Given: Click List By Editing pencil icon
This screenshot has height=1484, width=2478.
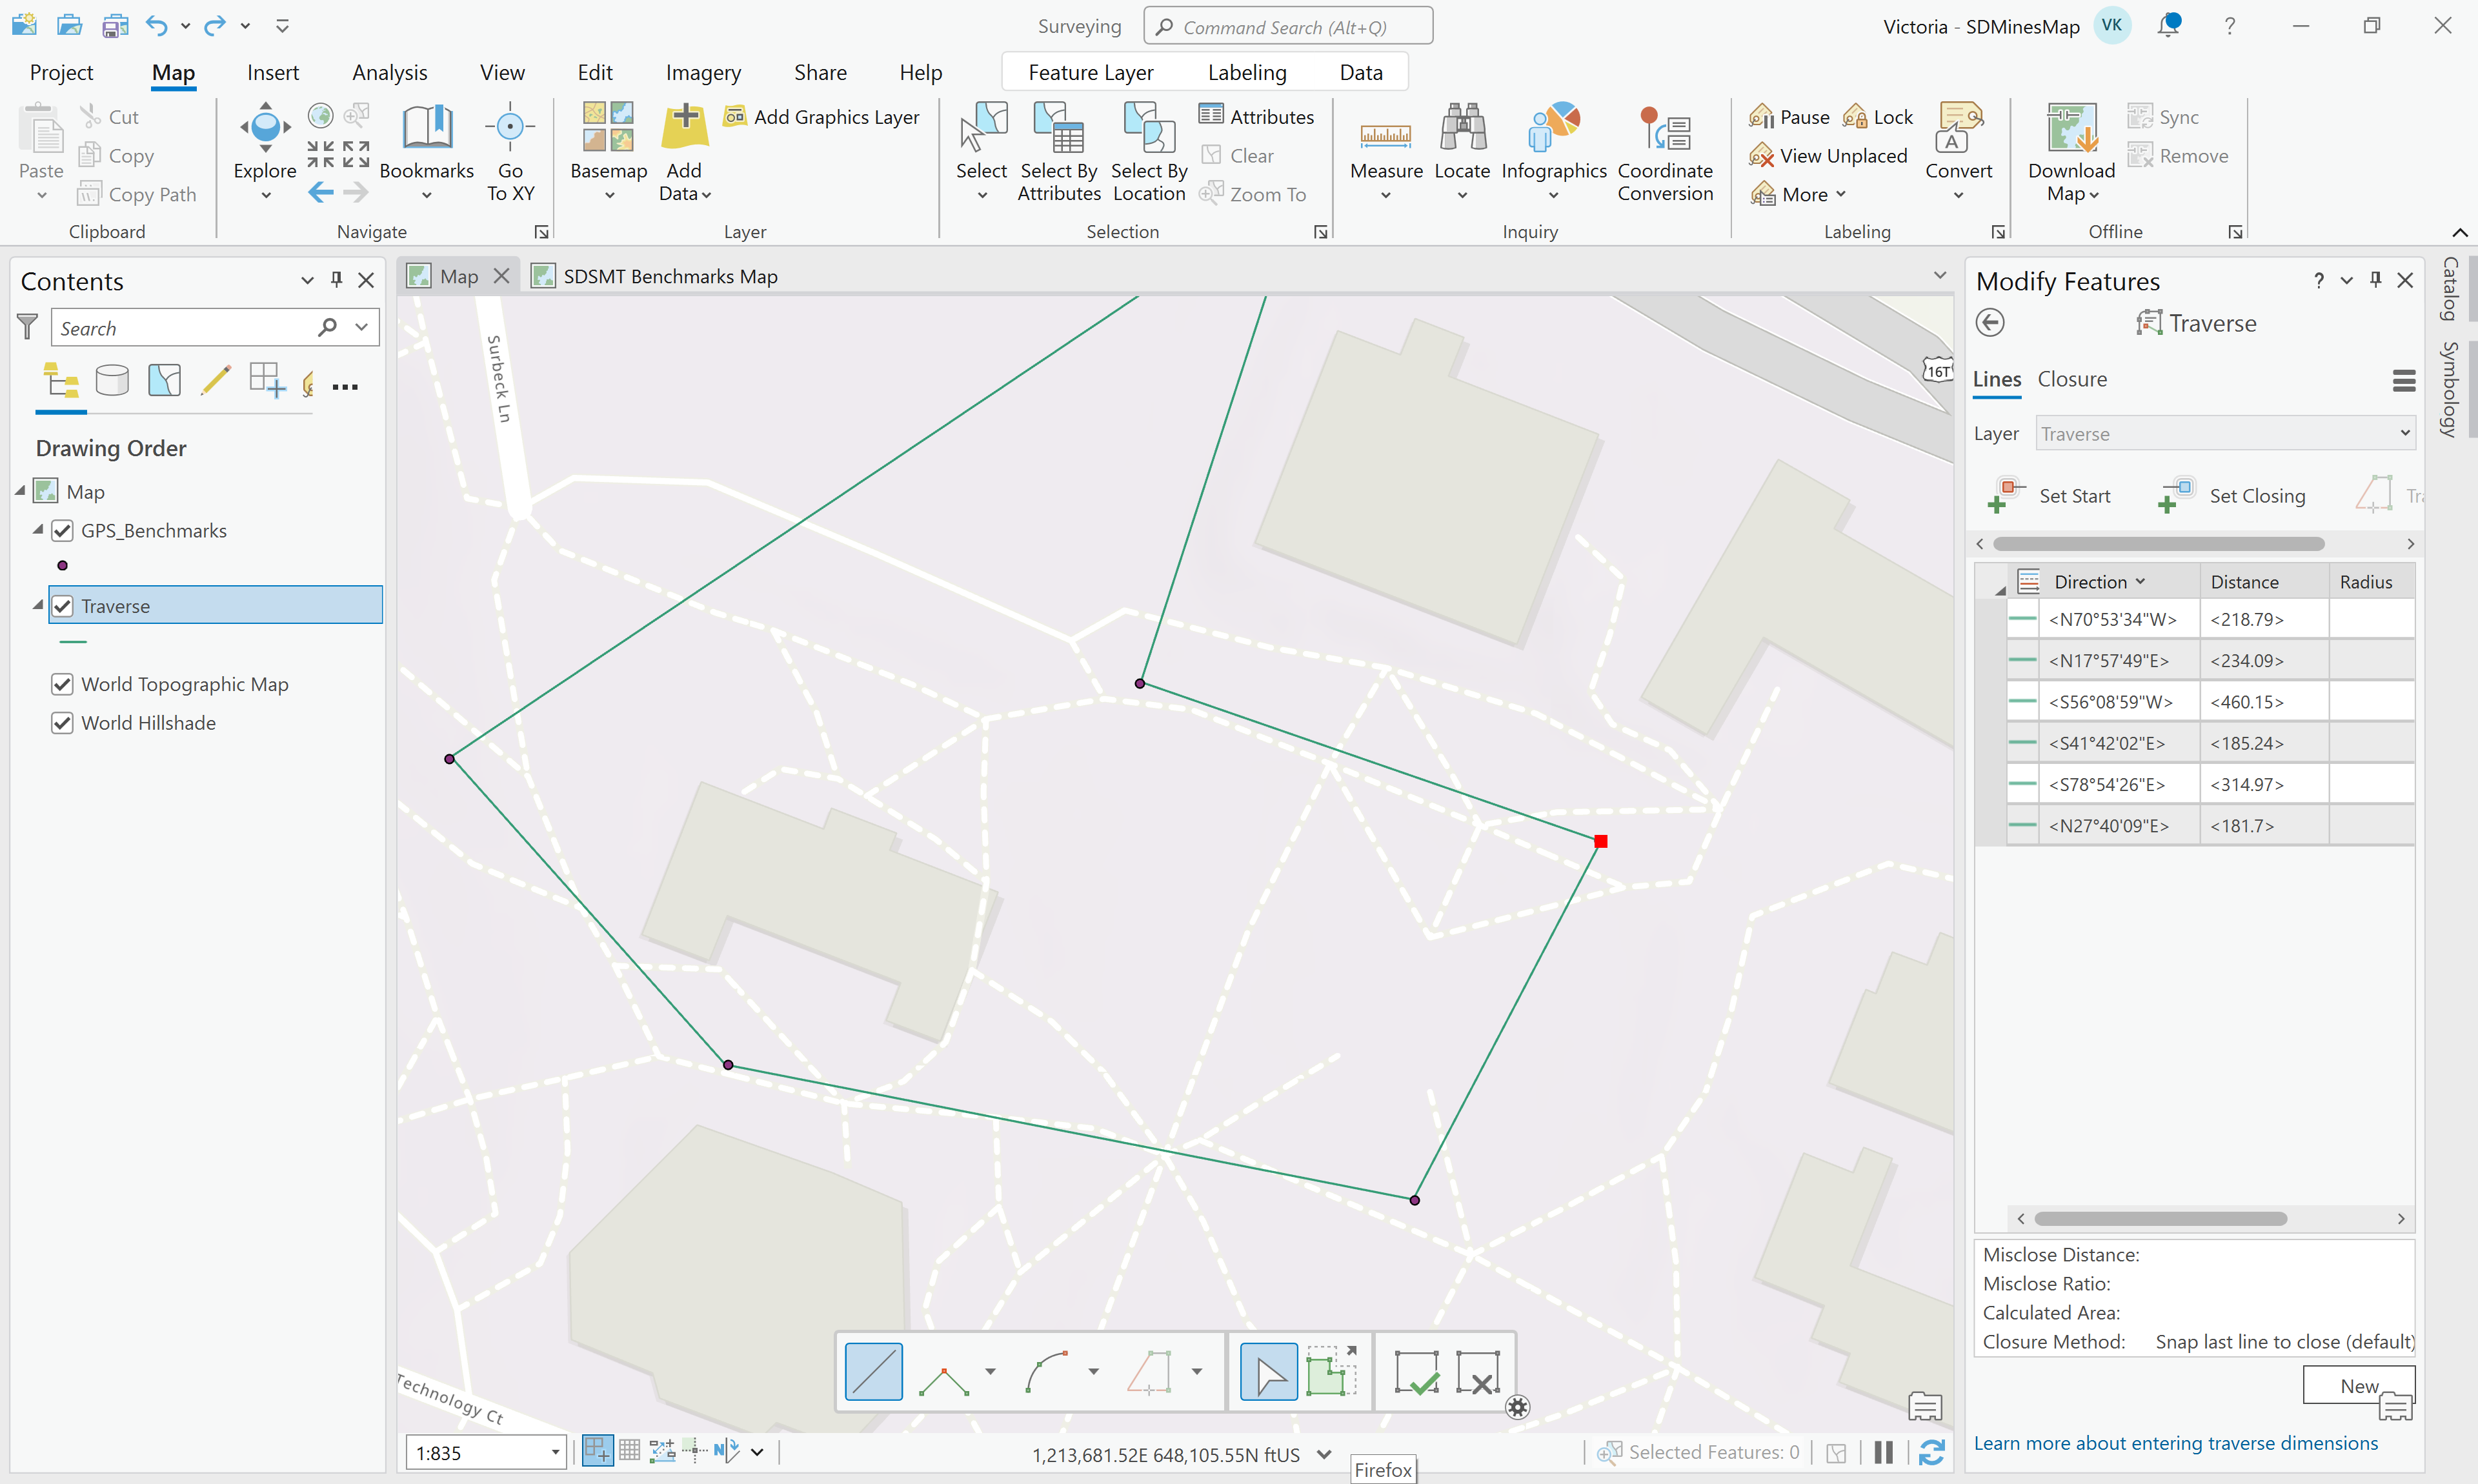Looking at the screenshot, I should click(x=215, y=381).
